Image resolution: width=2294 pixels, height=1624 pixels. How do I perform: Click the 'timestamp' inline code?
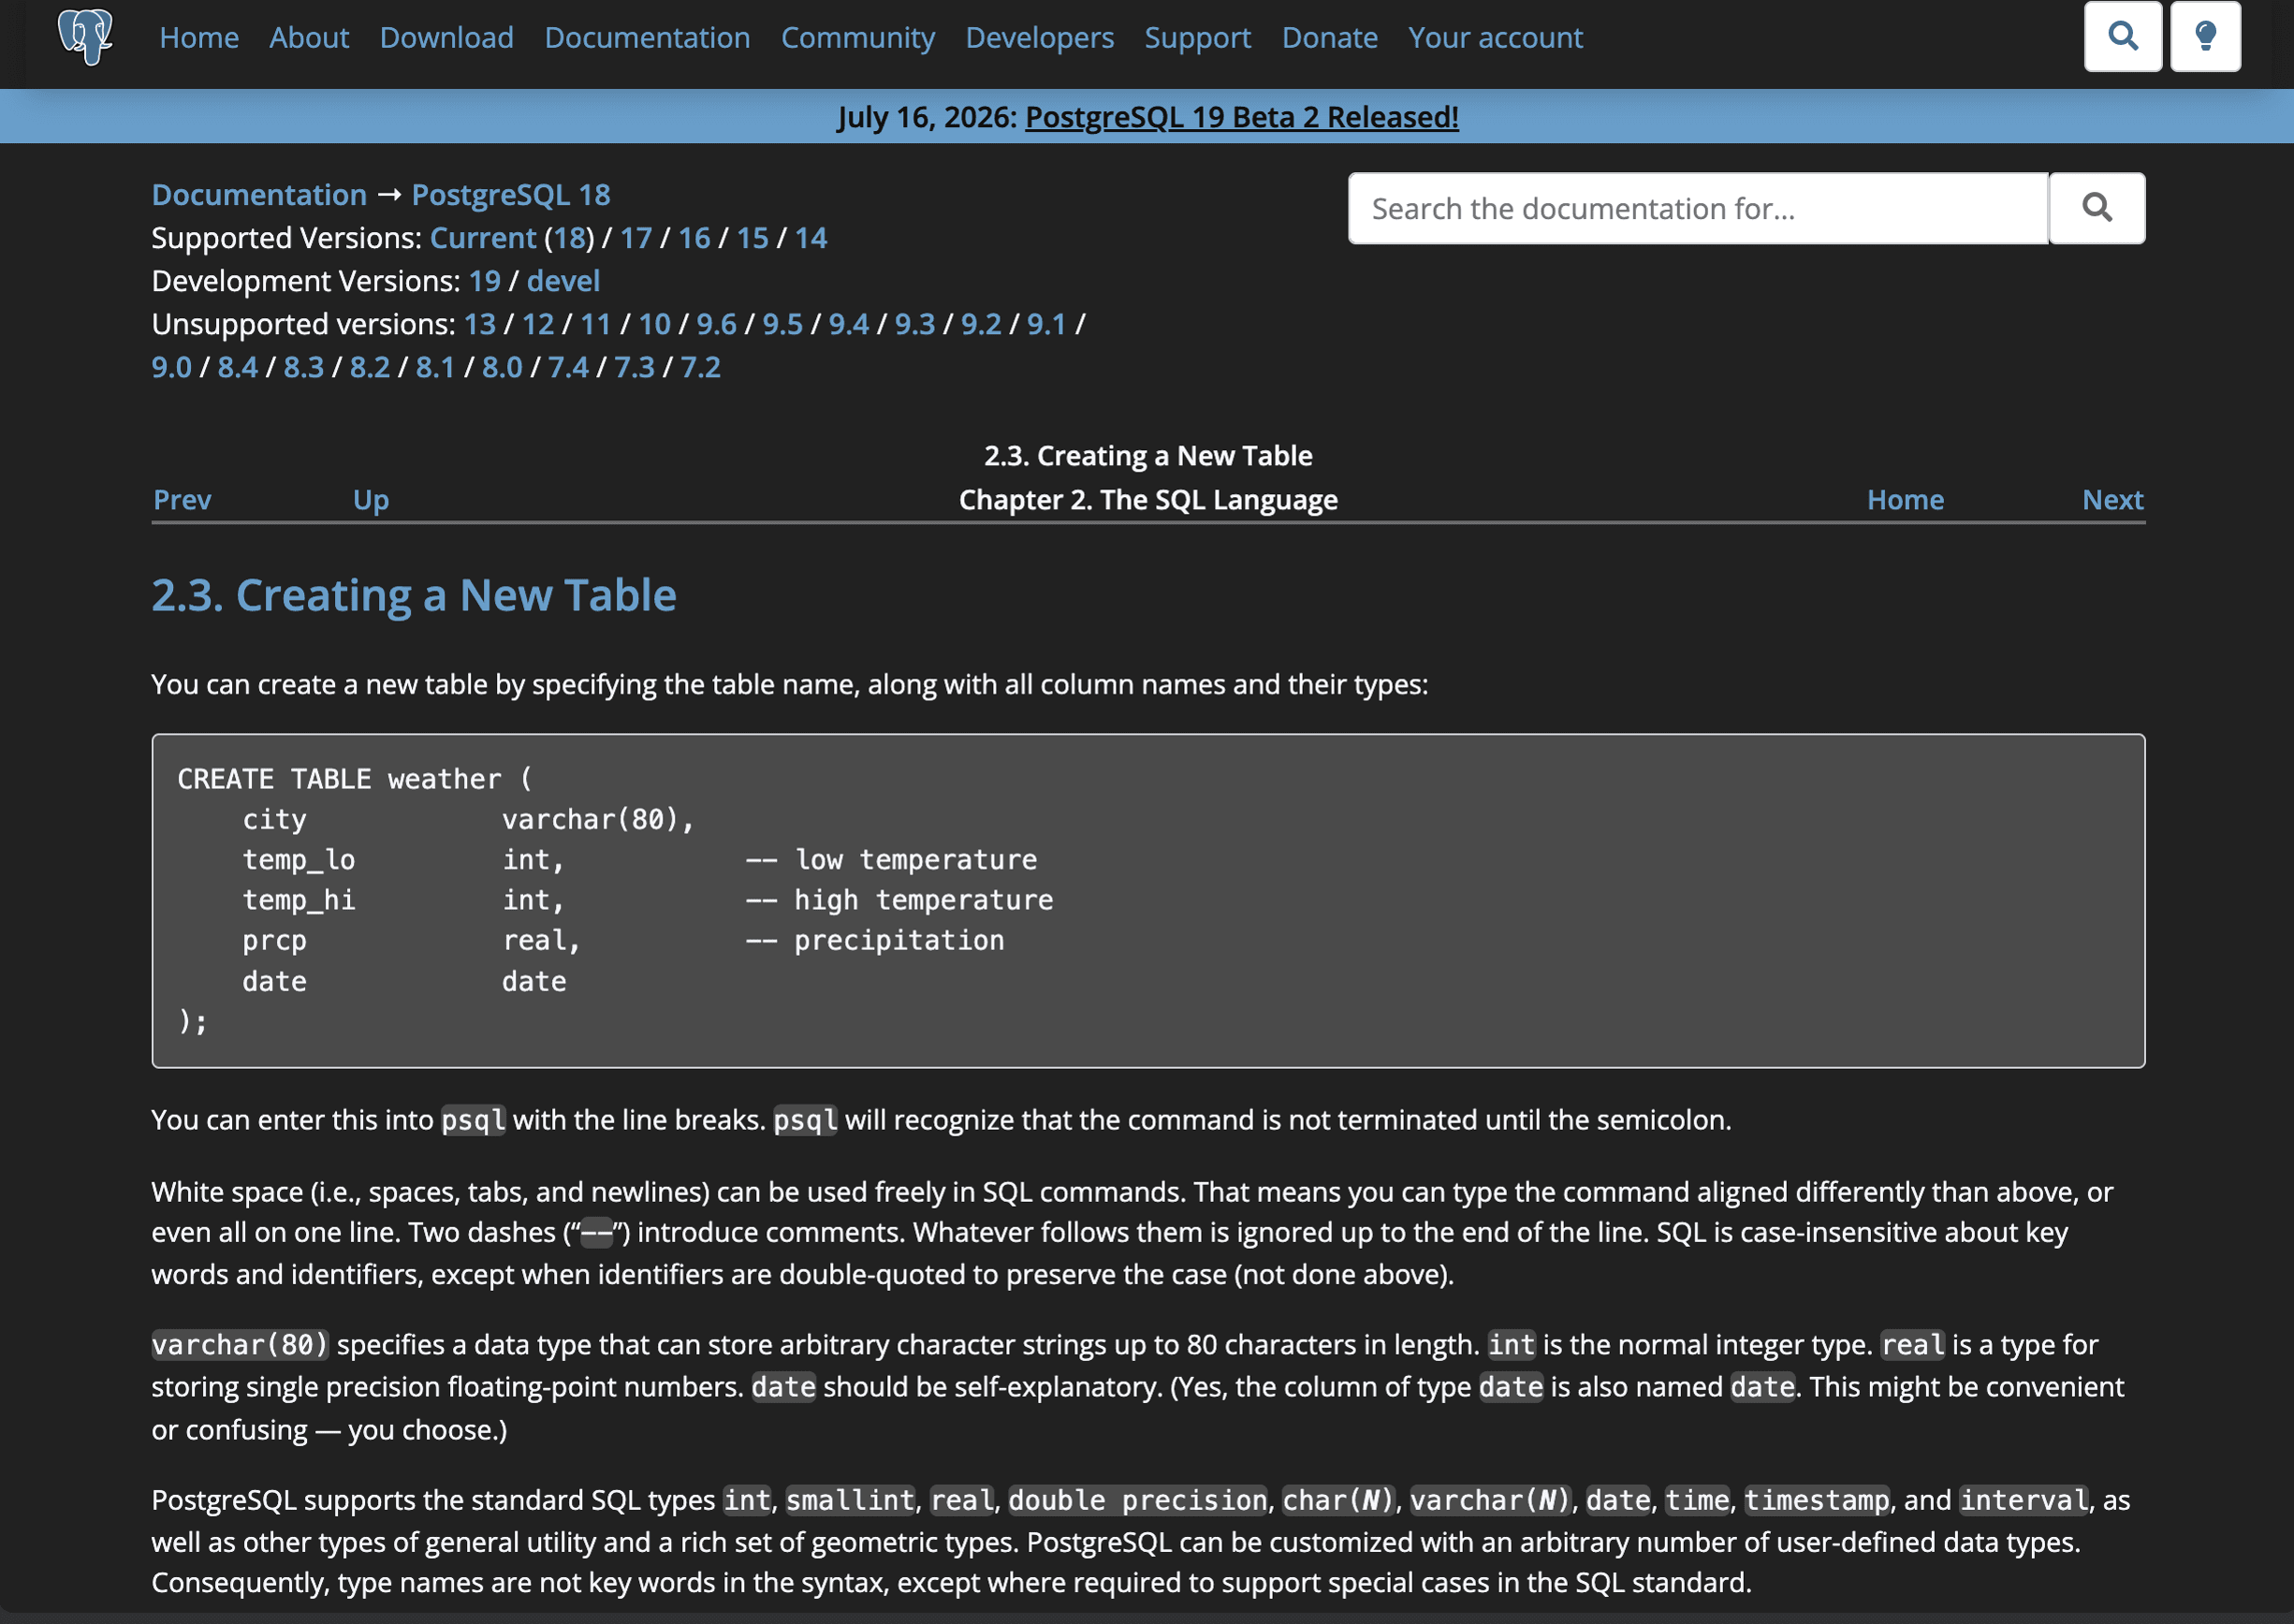(1817, 1500)
